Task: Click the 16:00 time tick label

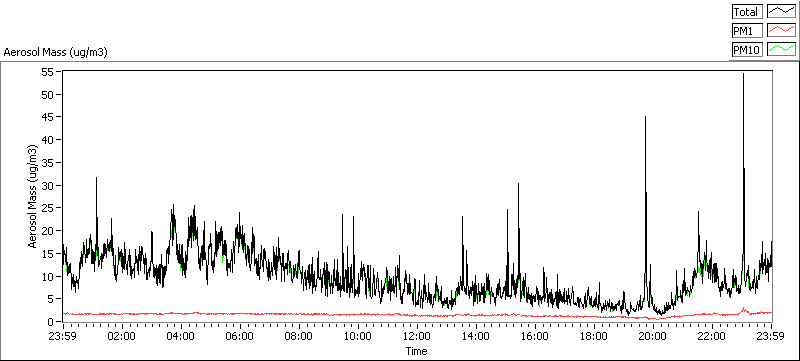Action: pyautogui.click(x=535, y=336)
